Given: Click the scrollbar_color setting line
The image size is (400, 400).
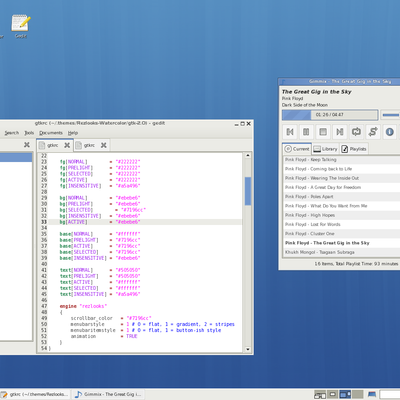Looking at the screenshot, I should pos(111,318).
